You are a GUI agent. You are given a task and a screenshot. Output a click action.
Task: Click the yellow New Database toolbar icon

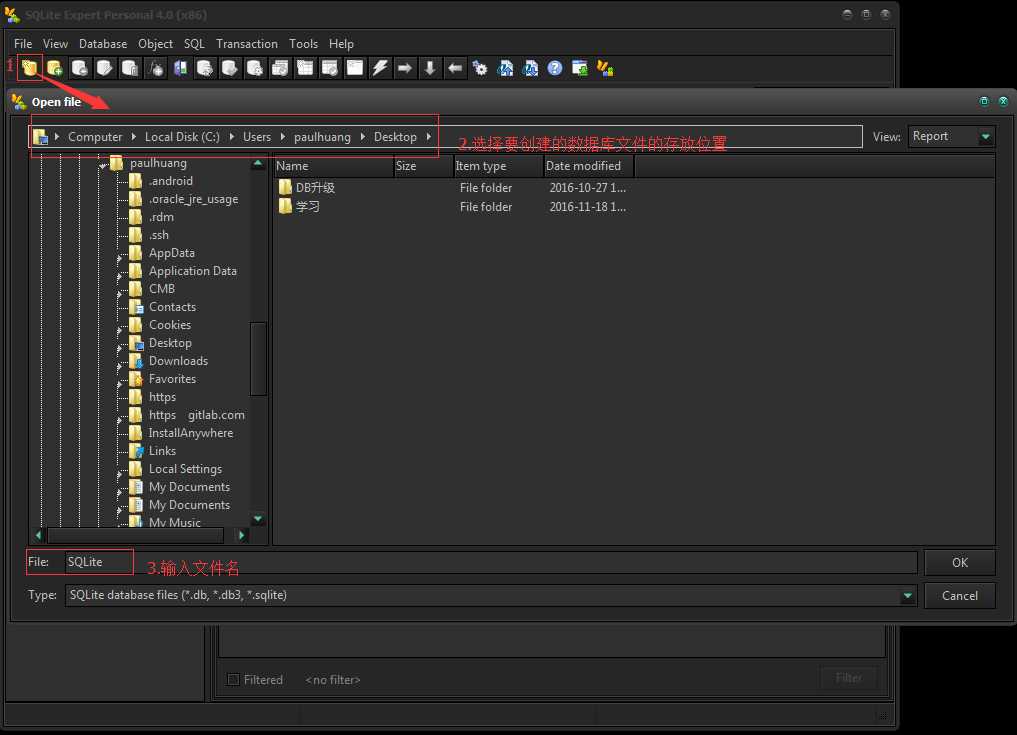pyautogui.click(x=29, y=67)
